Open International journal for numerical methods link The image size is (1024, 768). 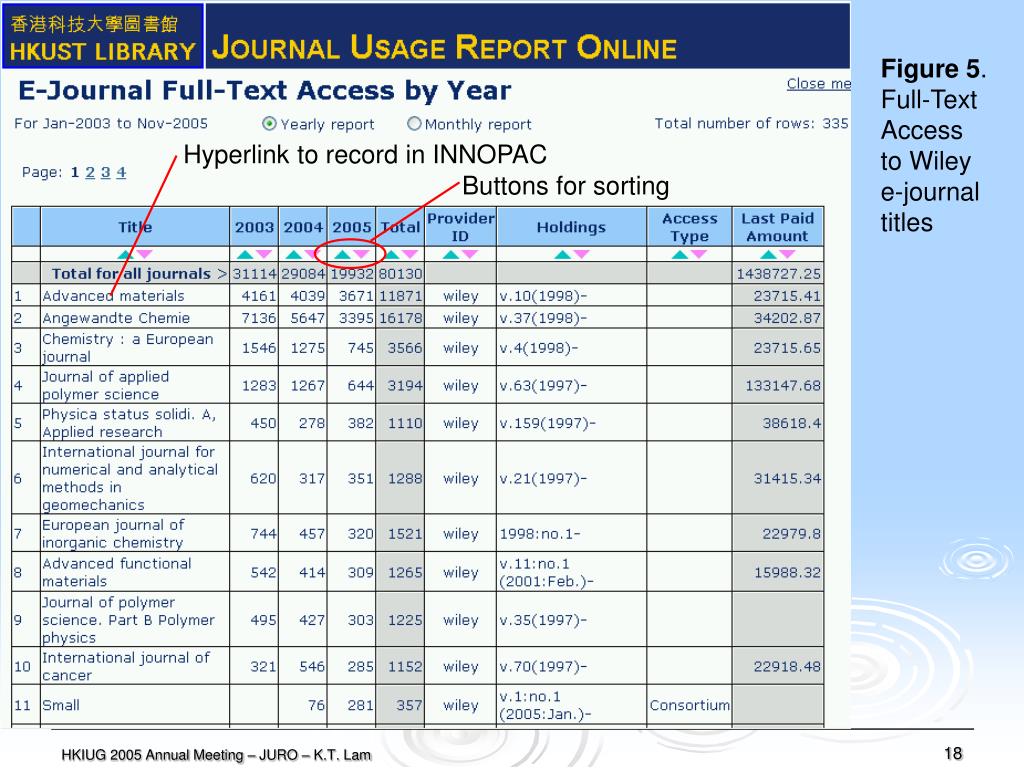(x=131, y=478)
